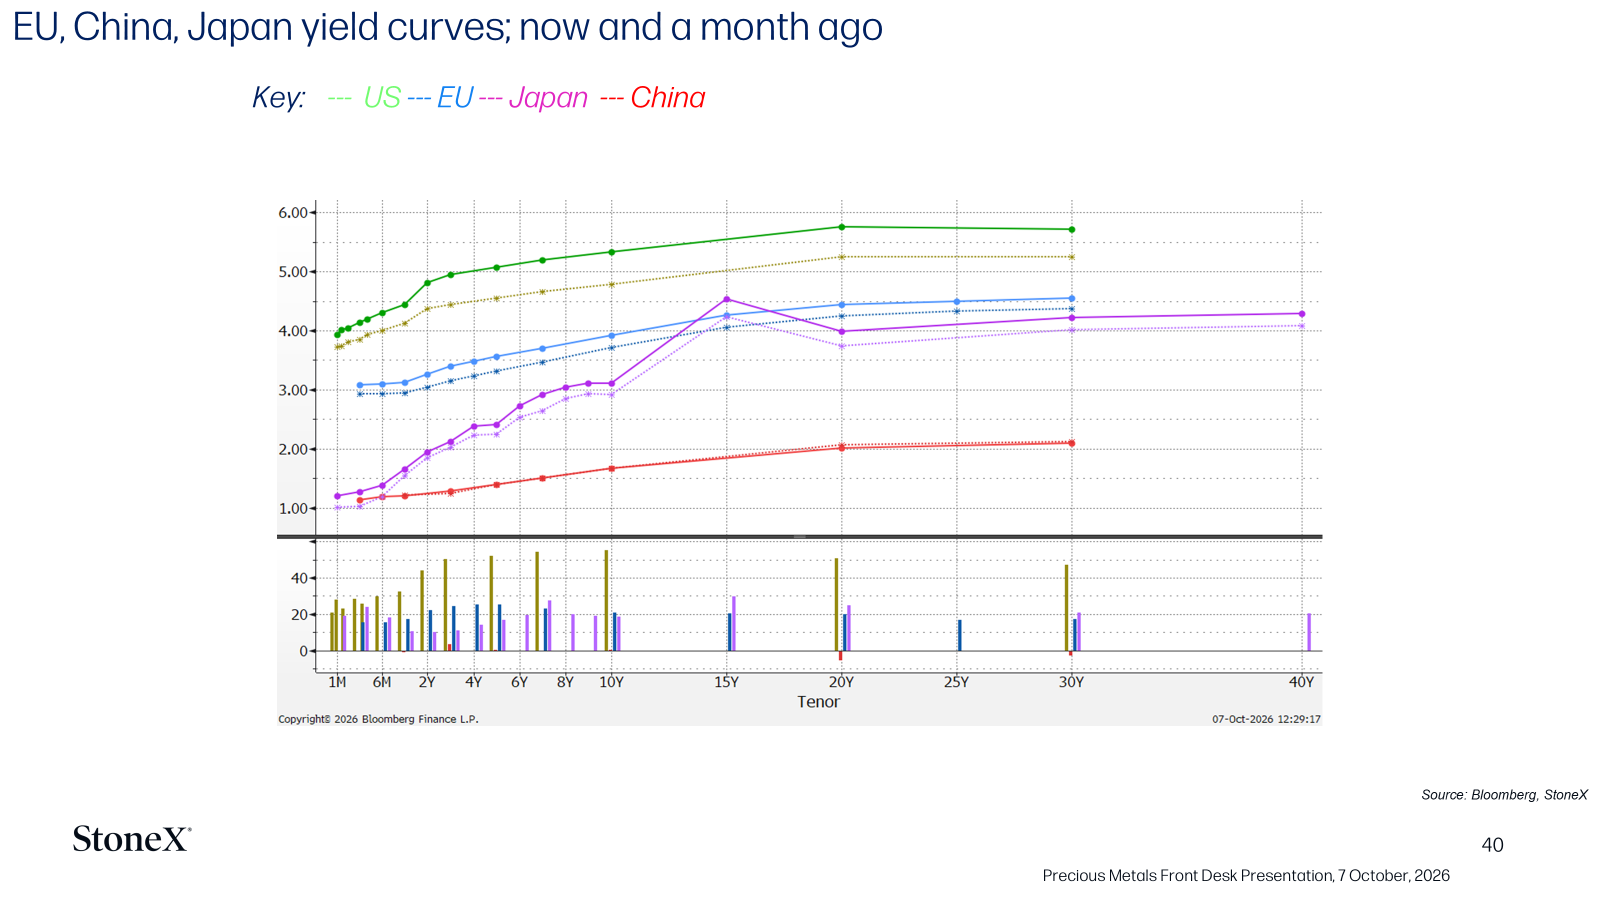Click the 40 label on lower chart axis
Screen dimensions: 1600x900
(300, 578)
